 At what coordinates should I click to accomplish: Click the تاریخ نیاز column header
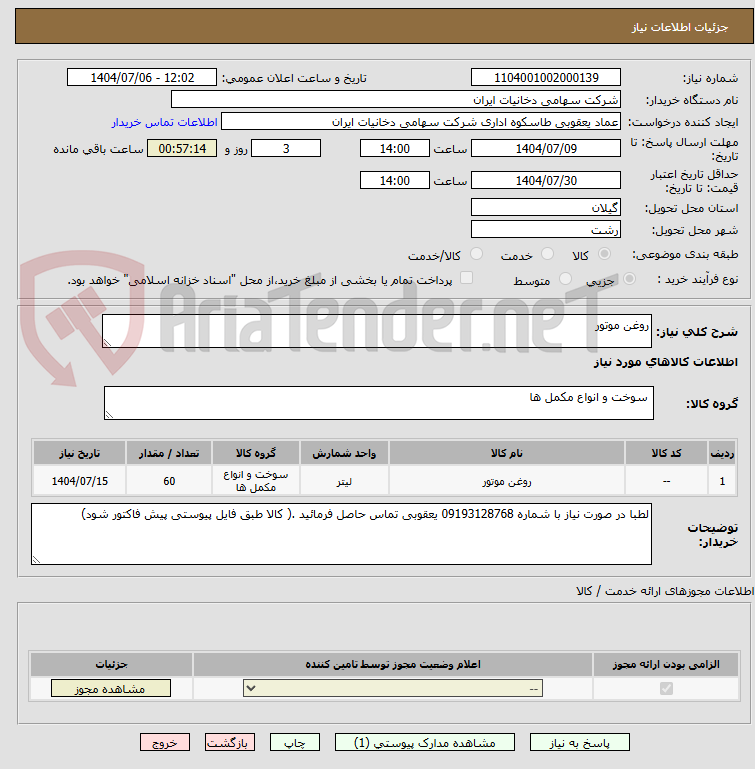(x=79, y=453)
